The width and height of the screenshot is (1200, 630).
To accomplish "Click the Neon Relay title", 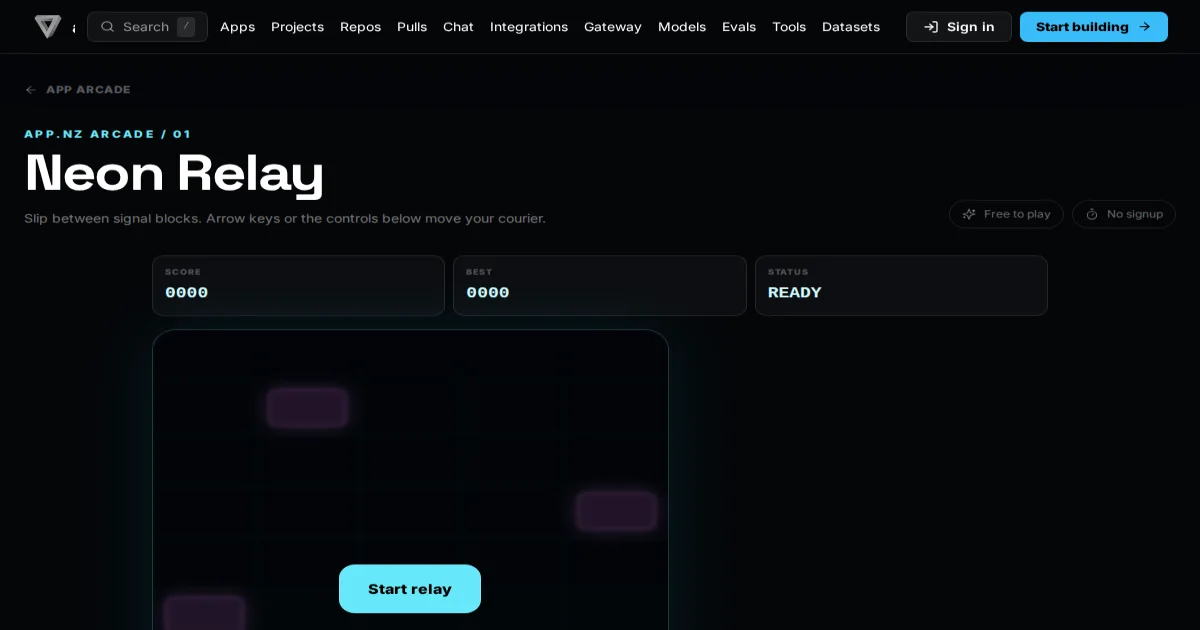I will pos(174,173).
